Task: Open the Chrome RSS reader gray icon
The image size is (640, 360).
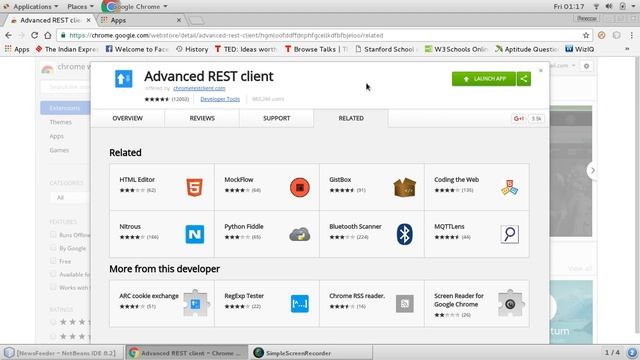Action: pyautogui.click(x=404, y=304)
